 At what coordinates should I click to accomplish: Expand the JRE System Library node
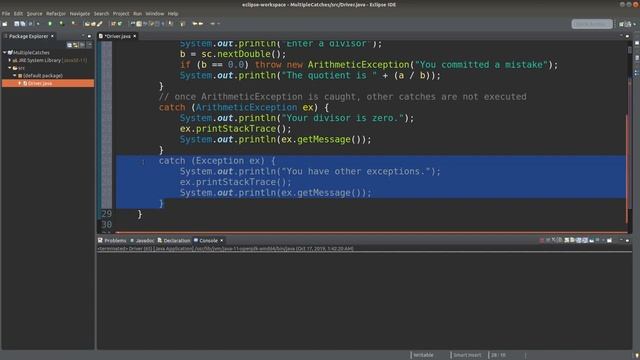(10, 60)
